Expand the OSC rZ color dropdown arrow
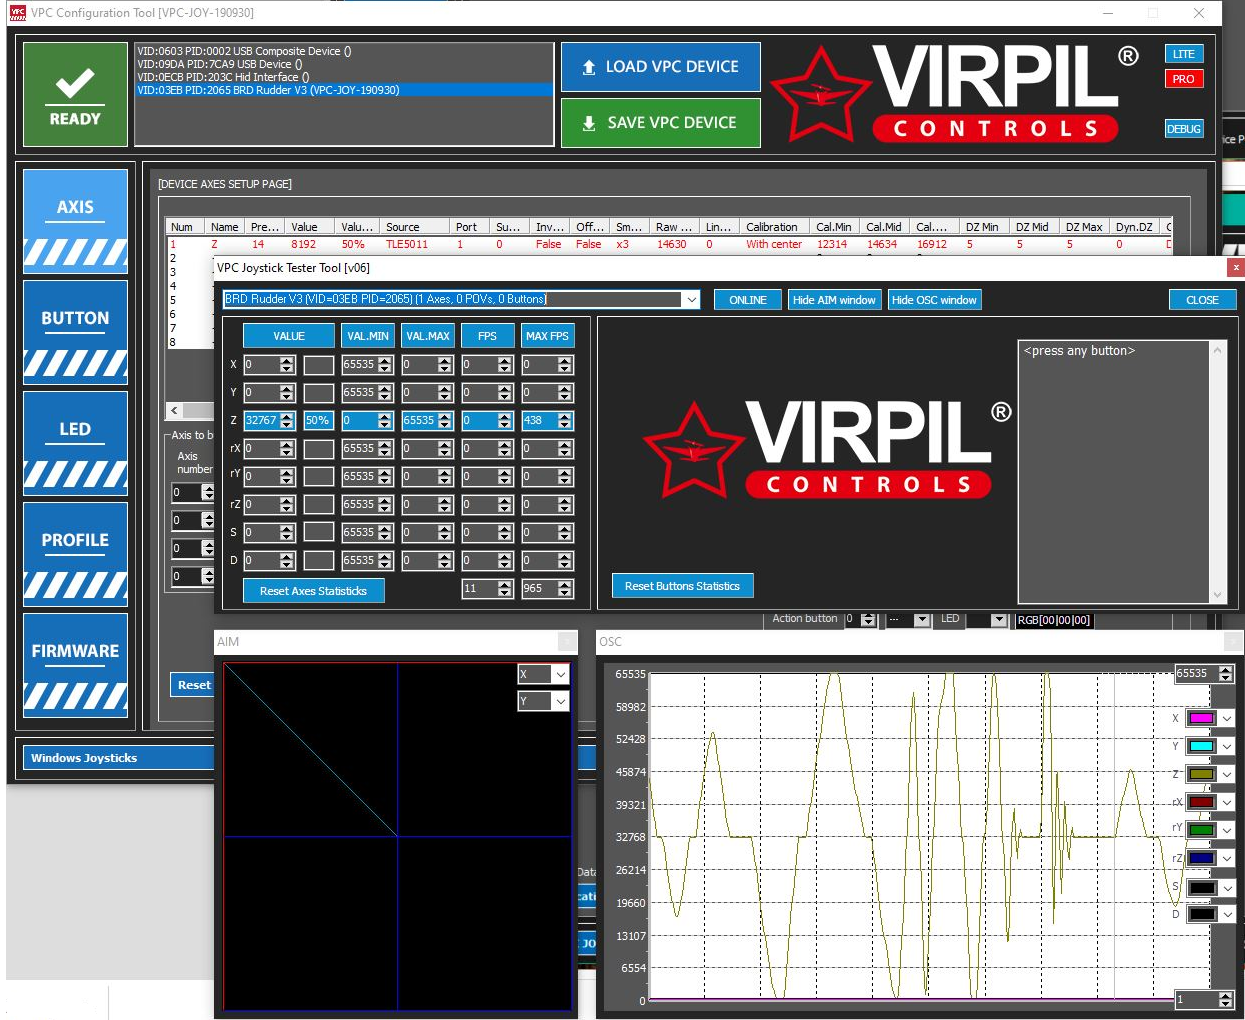The image size is (1245, 1020). coord(1227,858)
